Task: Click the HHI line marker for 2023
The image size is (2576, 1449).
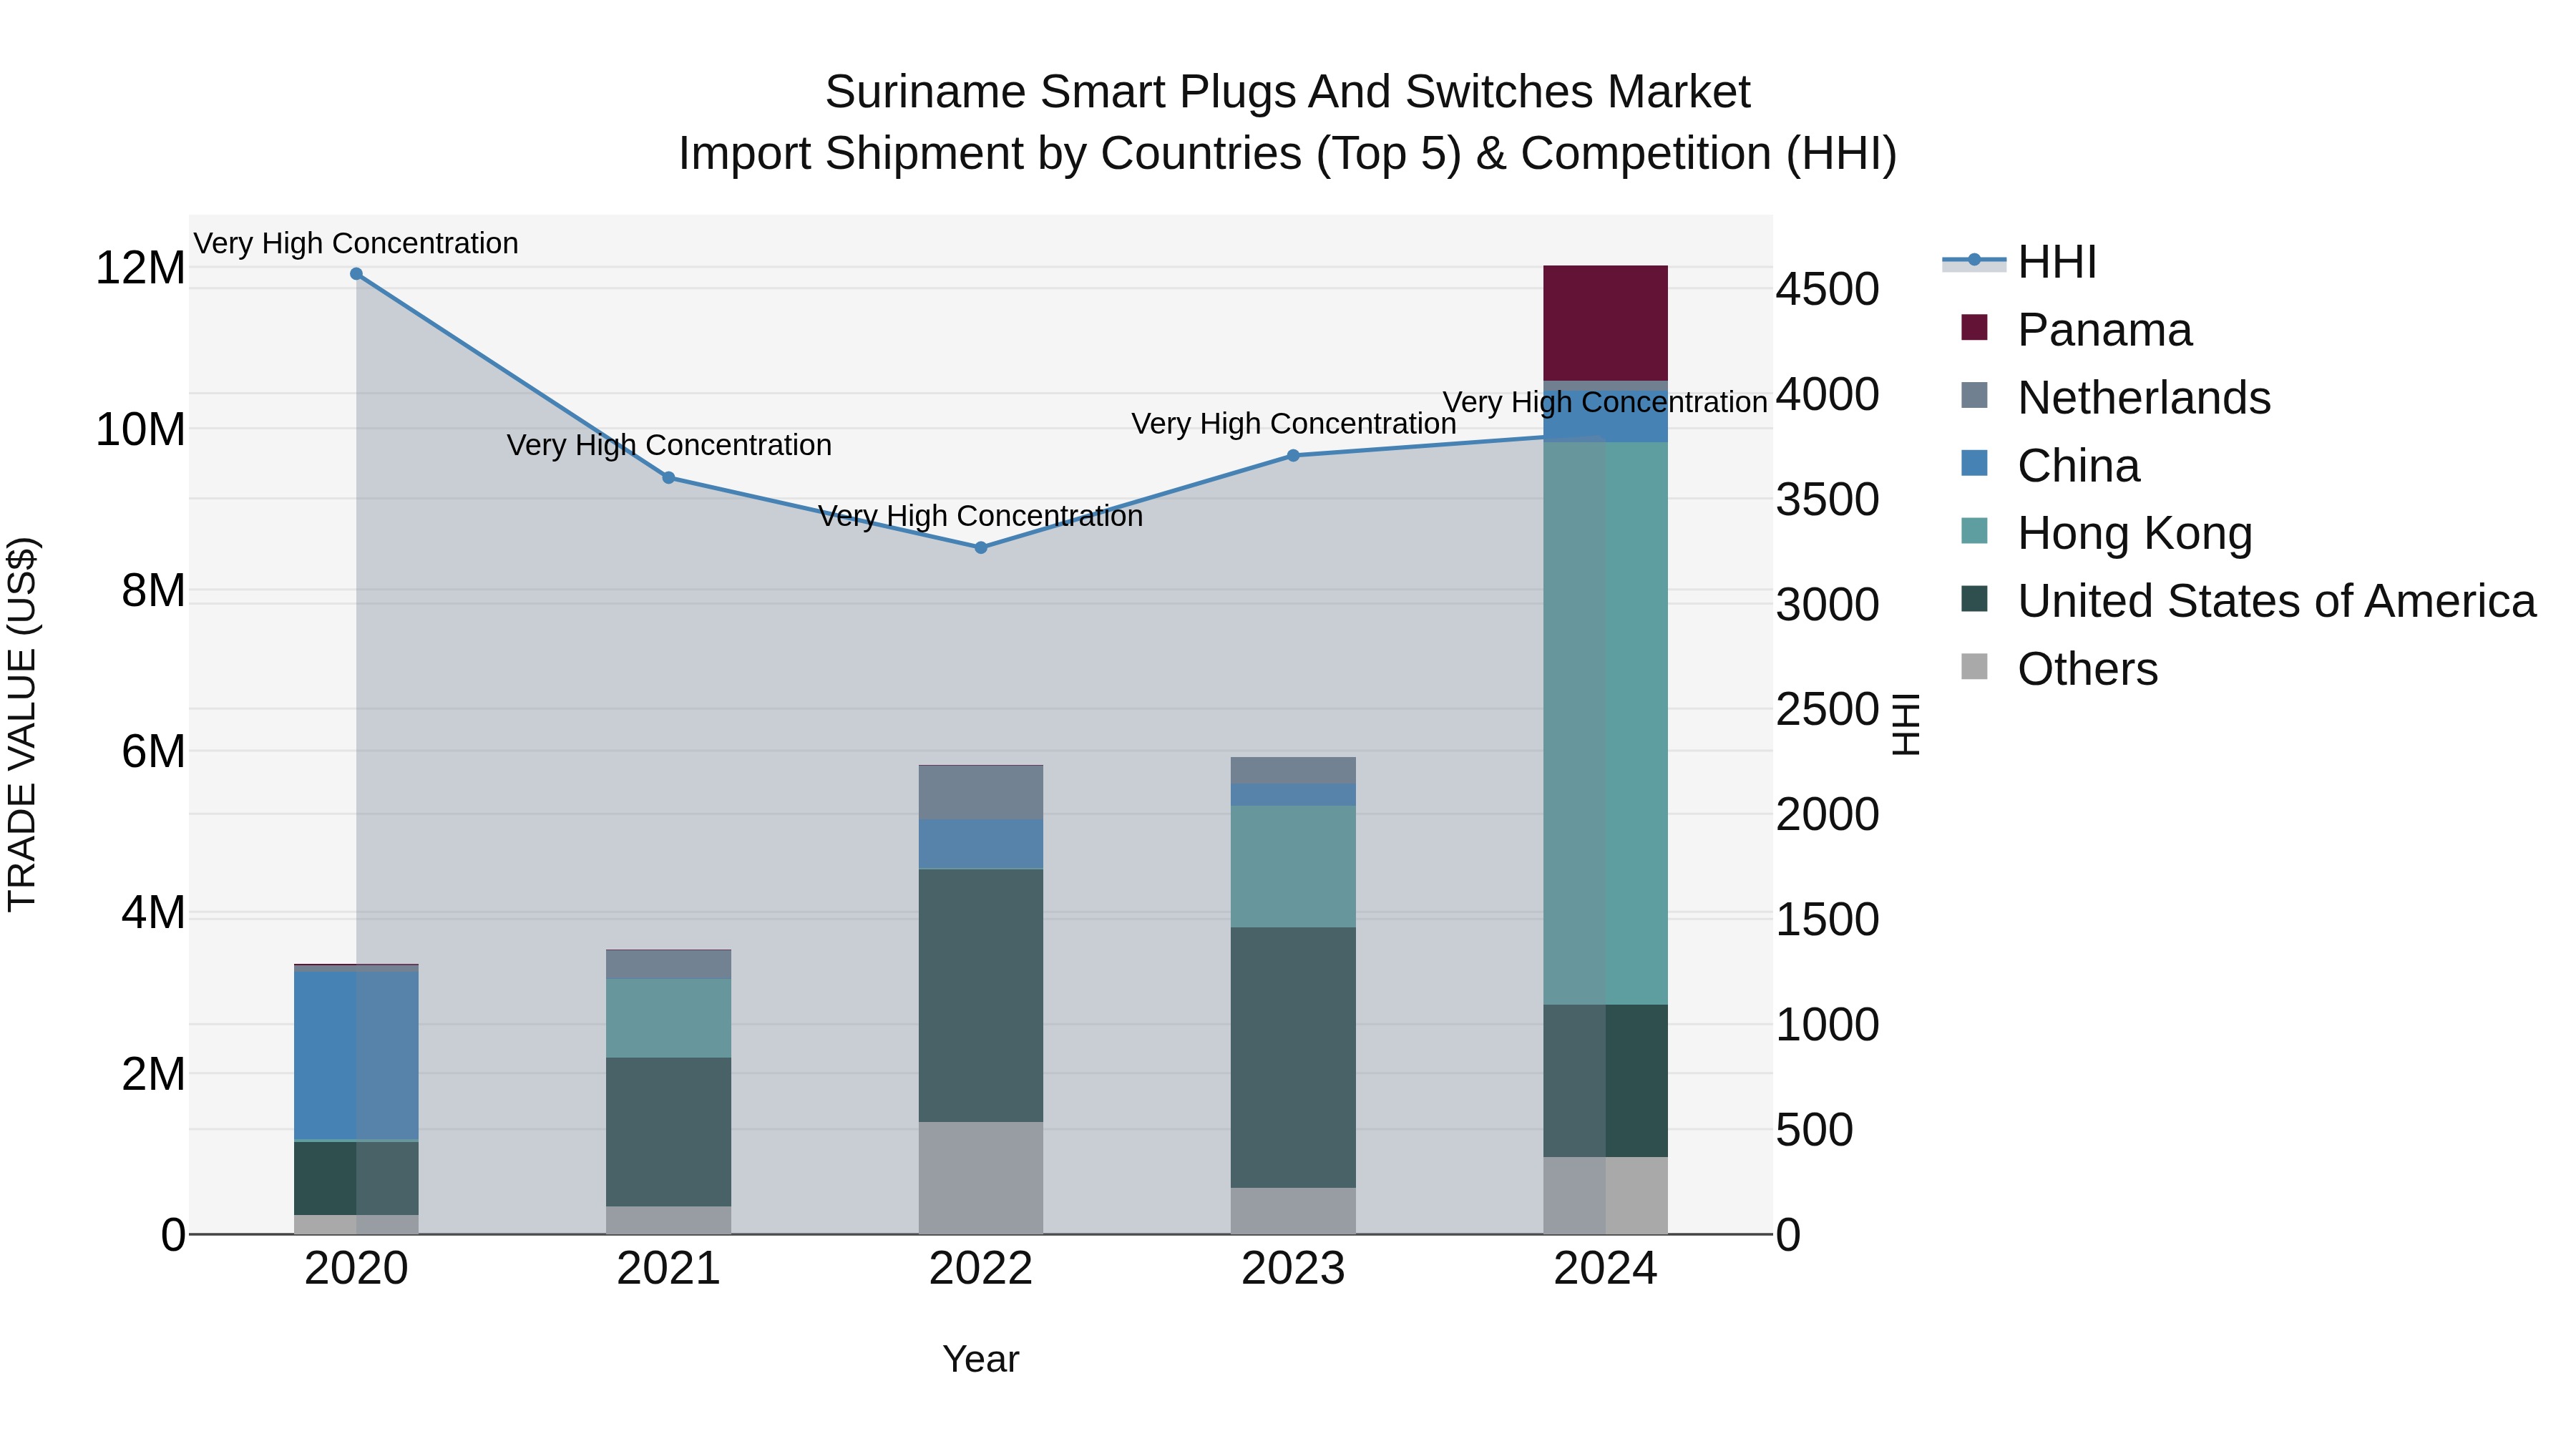Action: (x=1293, y=456)
